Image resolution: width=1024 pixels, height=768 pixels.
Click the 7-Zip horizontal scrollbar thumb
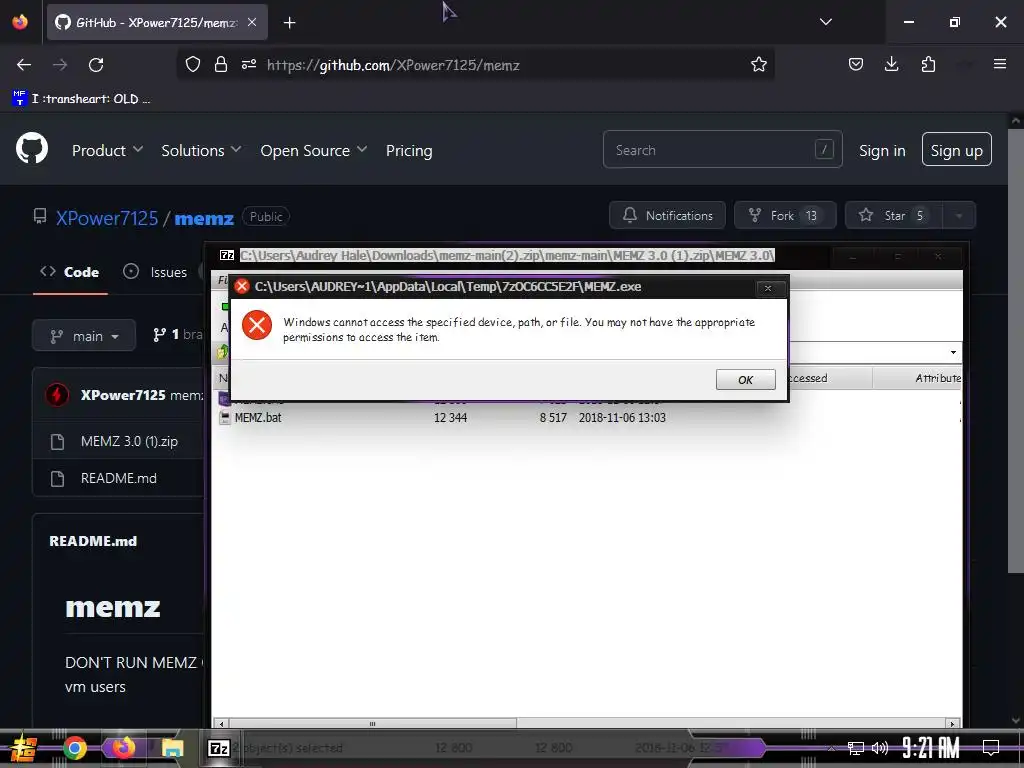[372, 724]
